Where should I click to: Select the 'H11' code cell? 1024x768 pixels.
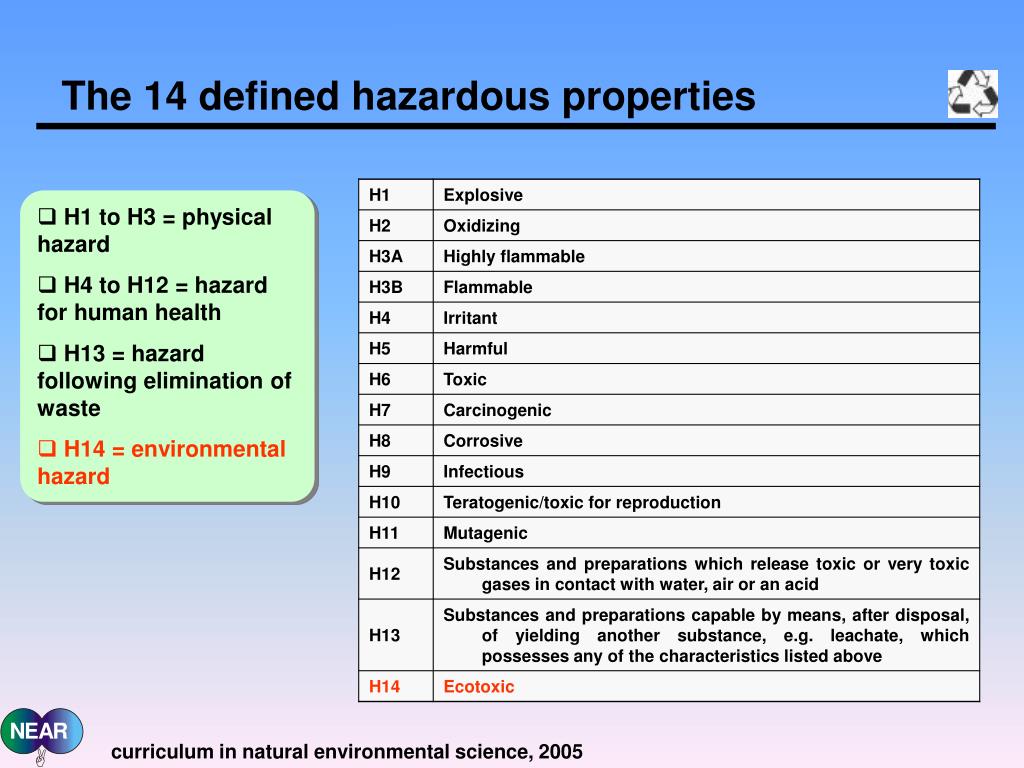tap(396, 532)
